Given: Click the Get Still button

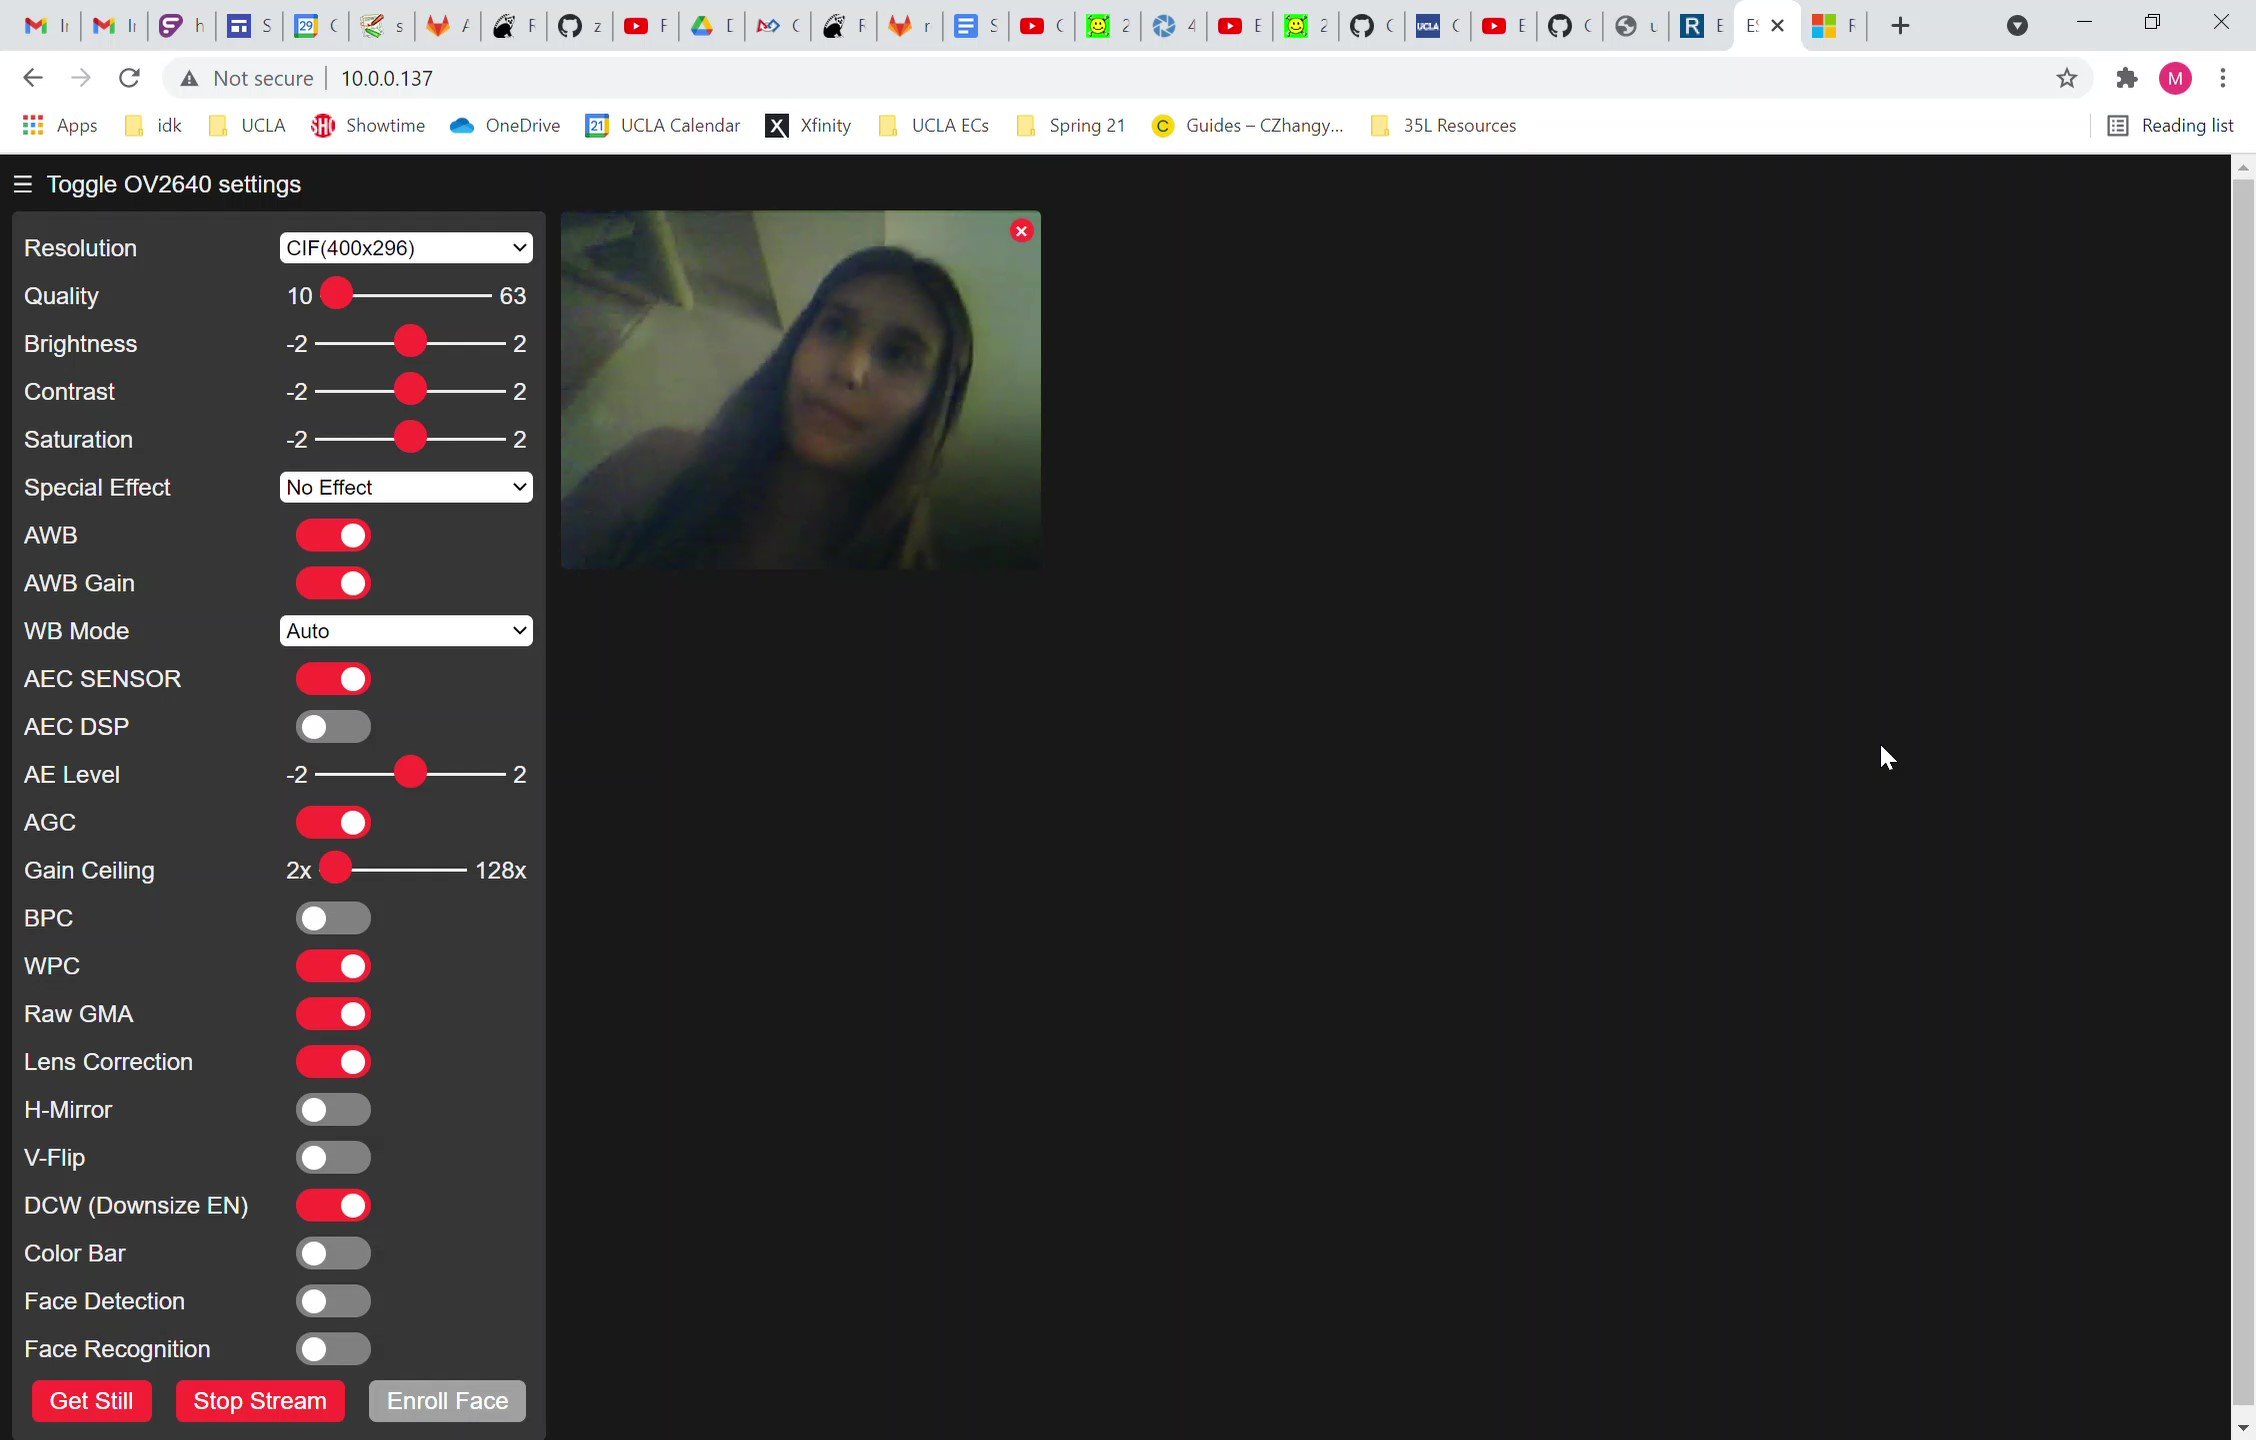Looking at the screenshot, I should click(x=91, y=1401).
